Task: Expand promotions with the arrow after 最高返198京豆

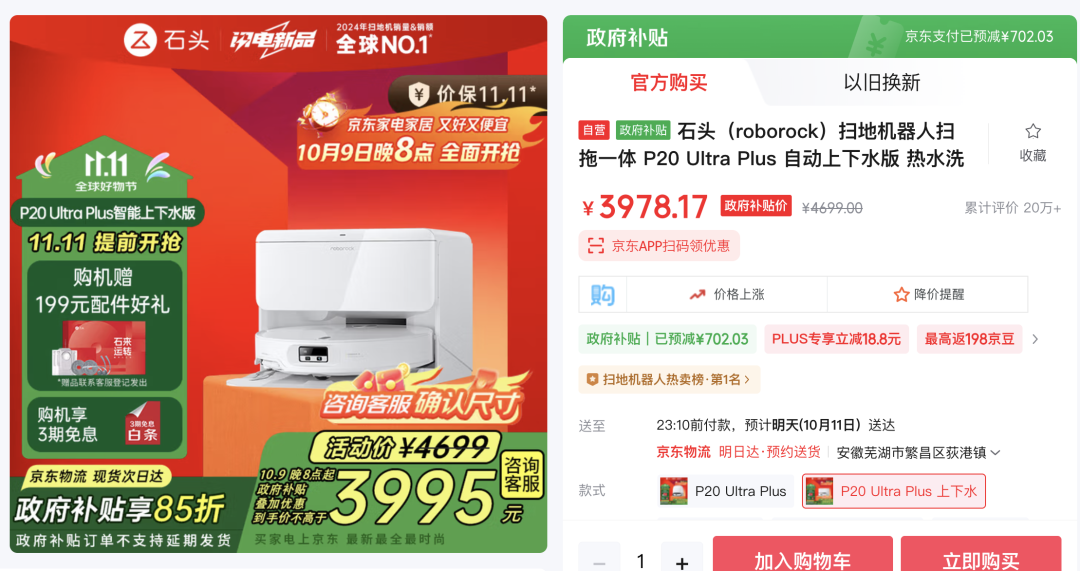Action: (1035, 339)
